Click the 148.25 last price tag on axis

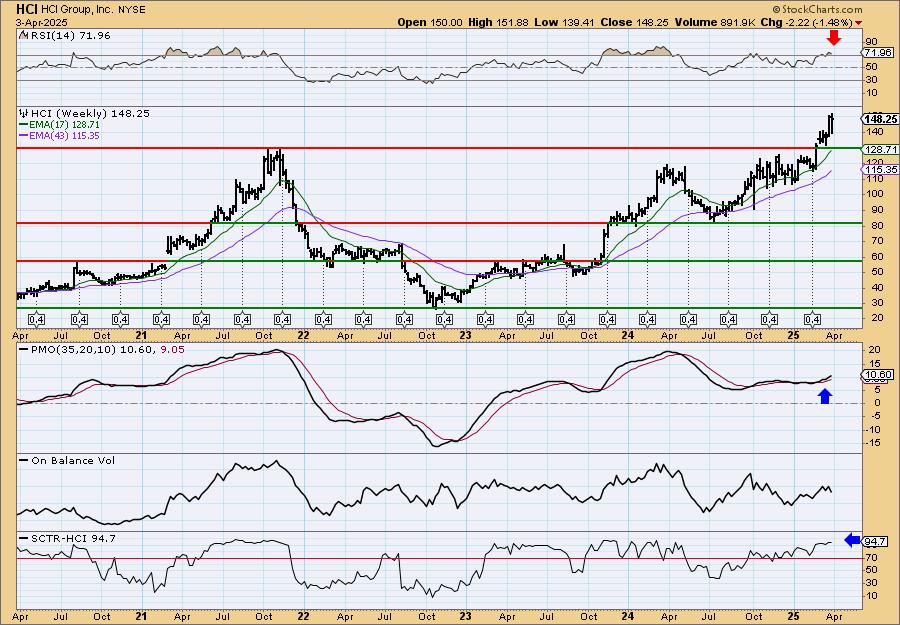click(880, 119)
